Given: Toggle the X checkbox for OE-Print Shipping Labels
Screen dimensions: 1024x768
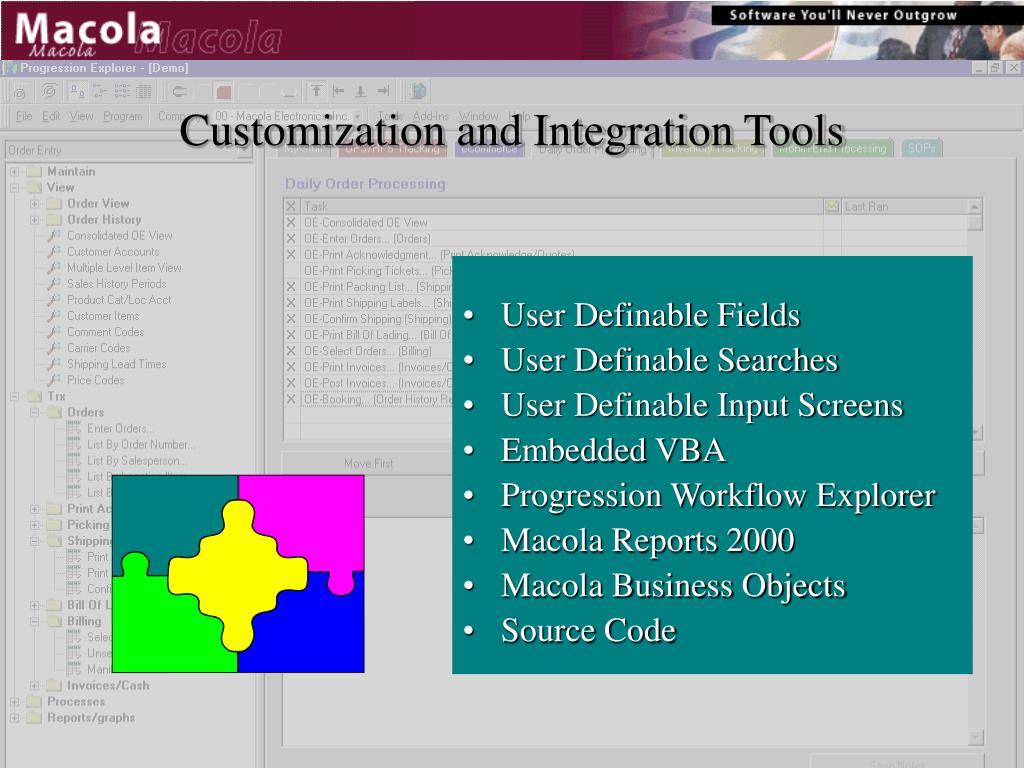Looking at the screenshot, I should (x=291, y=303).
